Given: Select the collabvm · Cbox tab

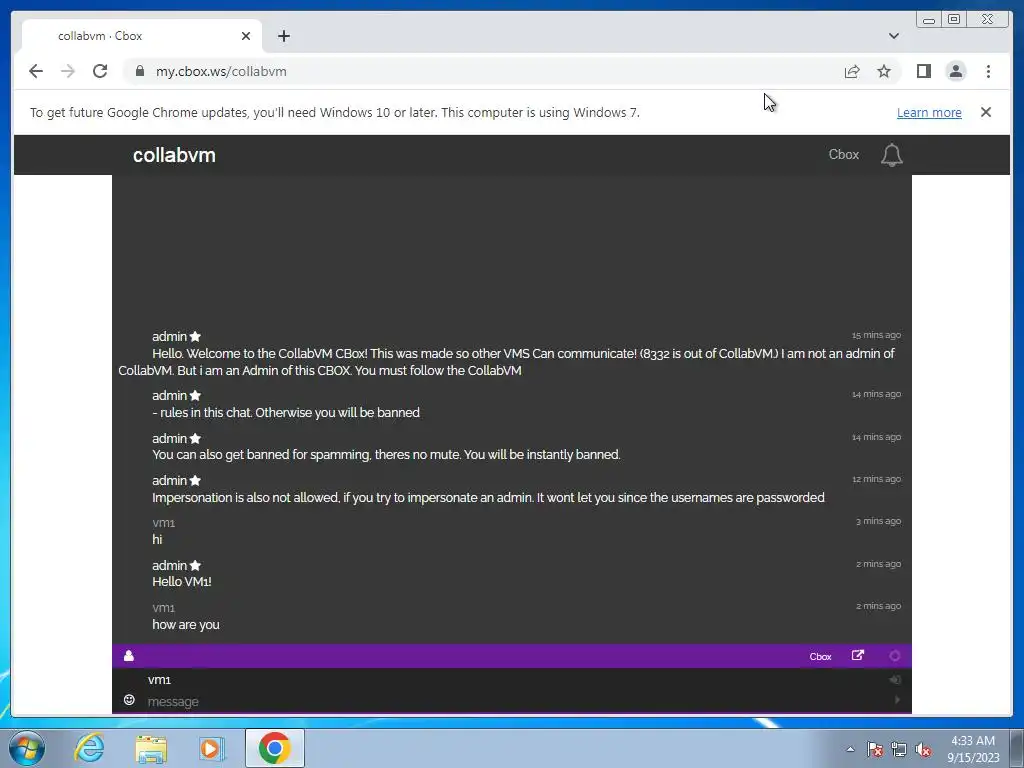Looking at the screenshot, I should [142, 36].
